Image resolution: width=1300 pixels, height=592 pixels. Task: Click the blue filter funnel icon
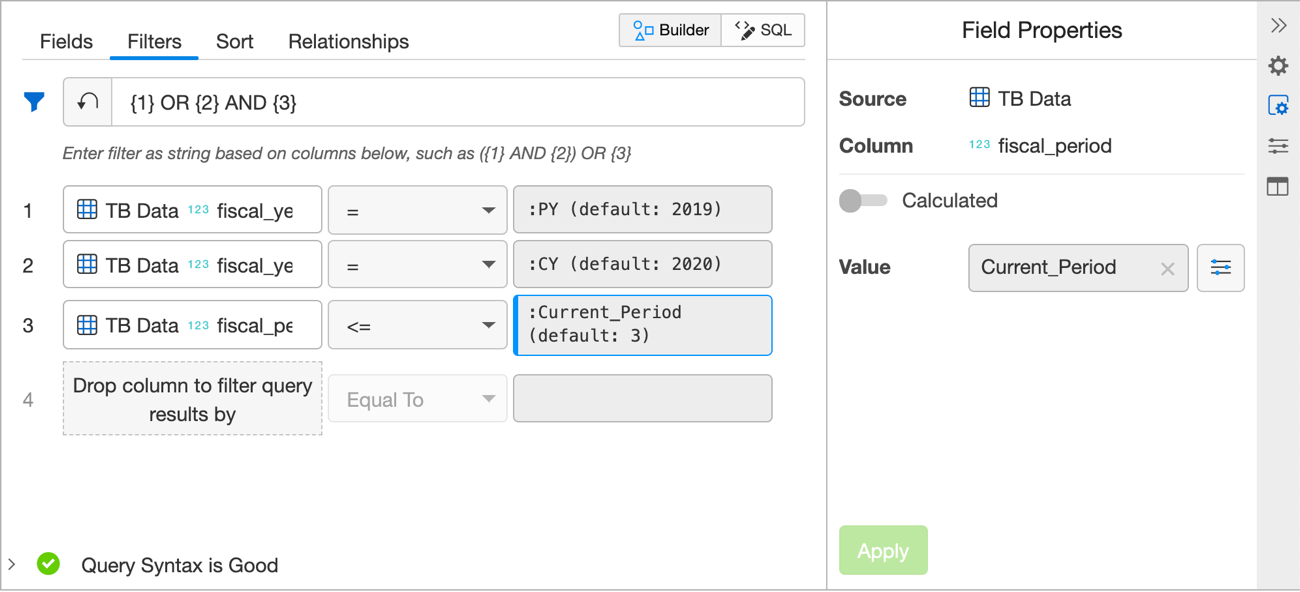click(34, 102)
